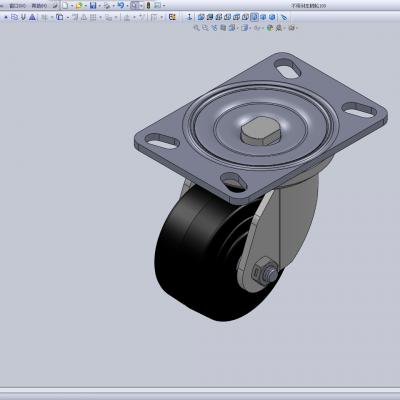Viewport: 400px width, 400px height.
Task: Open the View Settings icon
Action: 291,28
